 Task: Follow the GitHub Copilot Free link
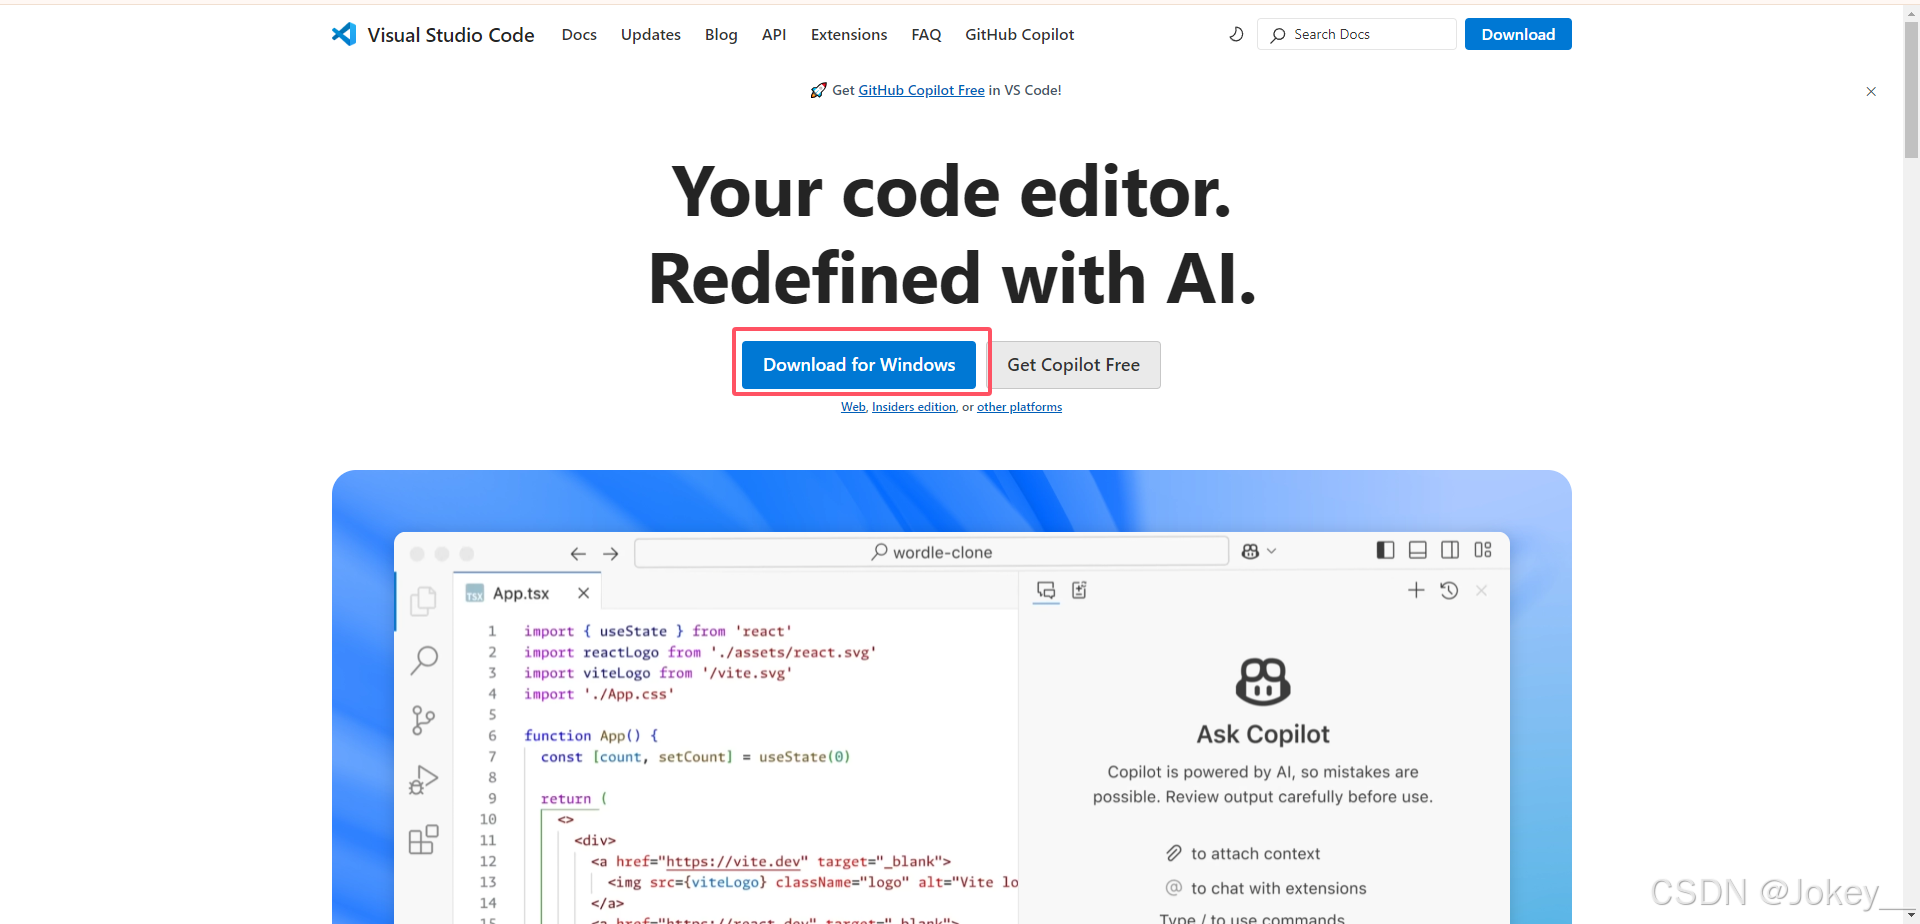(x=921, y=90)
